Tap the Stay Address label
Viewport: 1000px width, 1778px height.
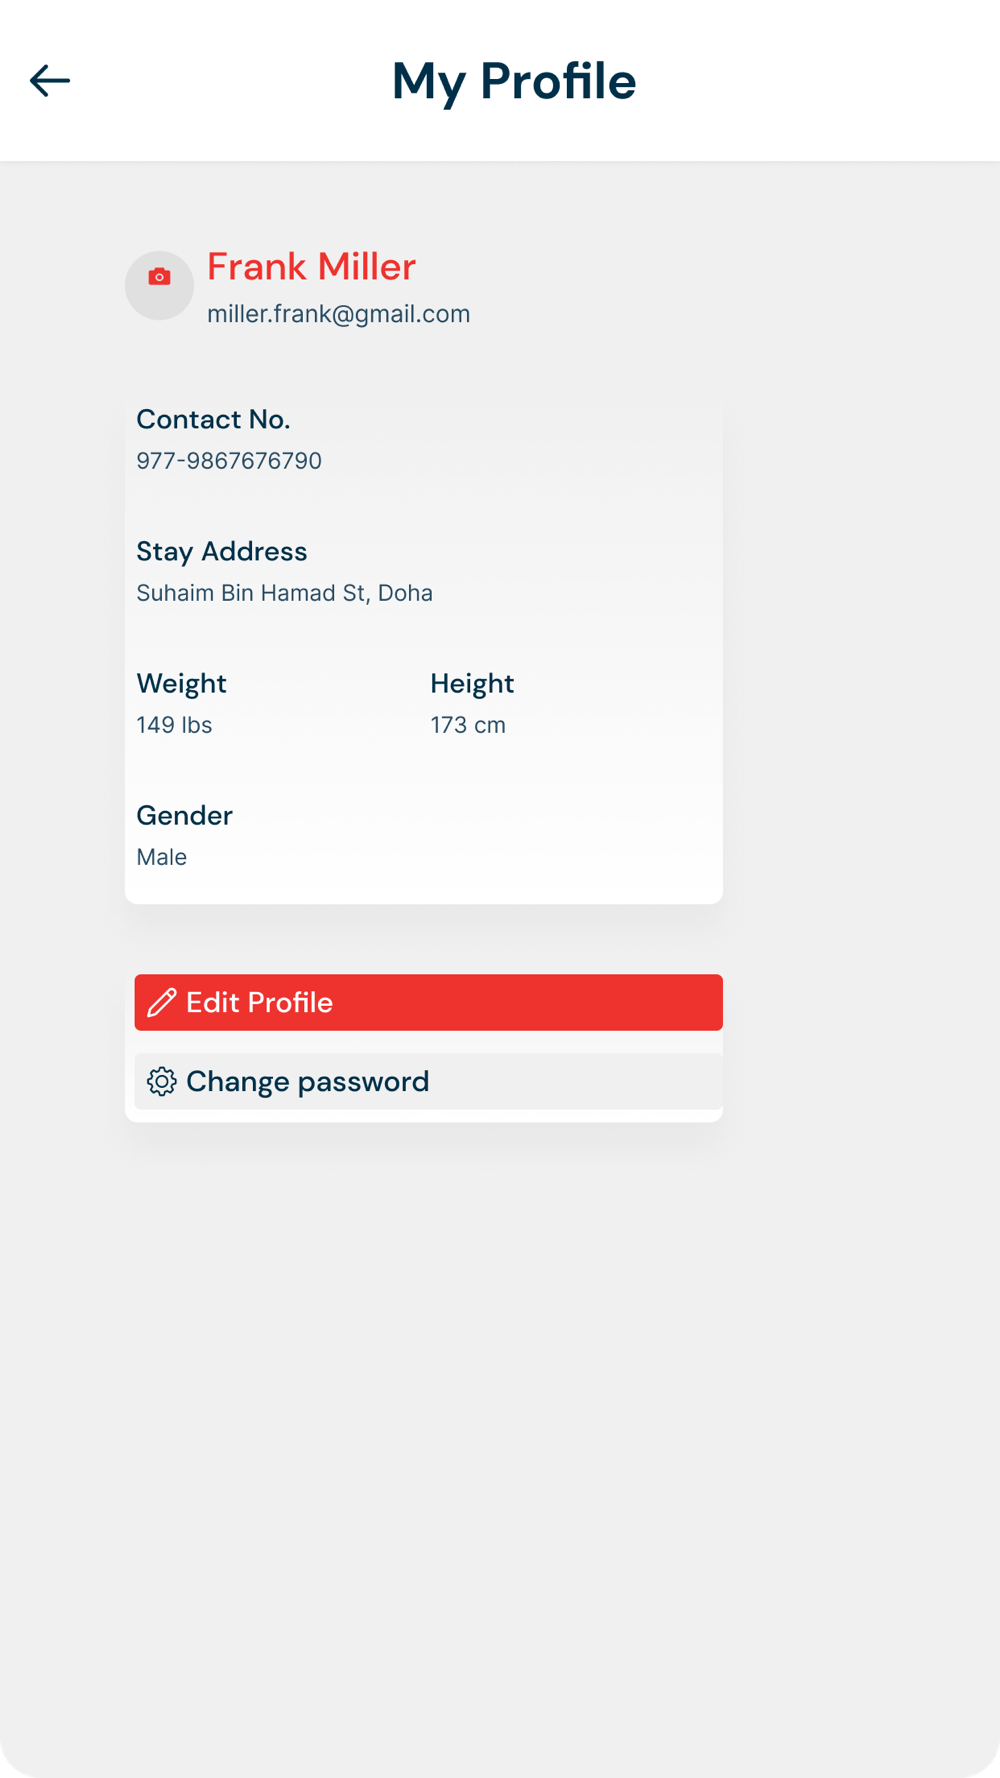(222, 551)
